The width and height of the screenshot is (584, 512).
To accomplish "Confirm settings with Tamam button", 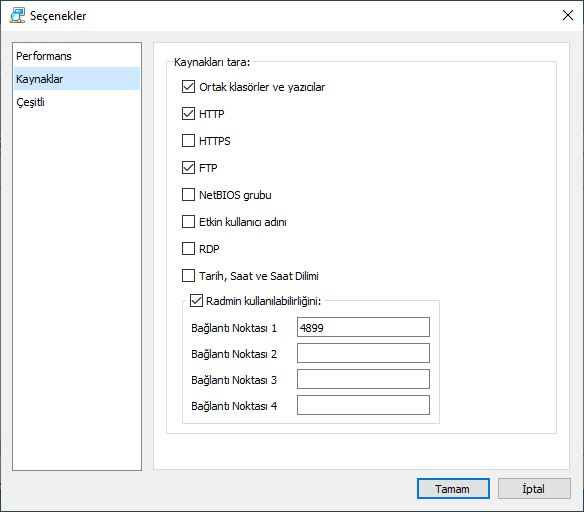I will tap(453, 489).
